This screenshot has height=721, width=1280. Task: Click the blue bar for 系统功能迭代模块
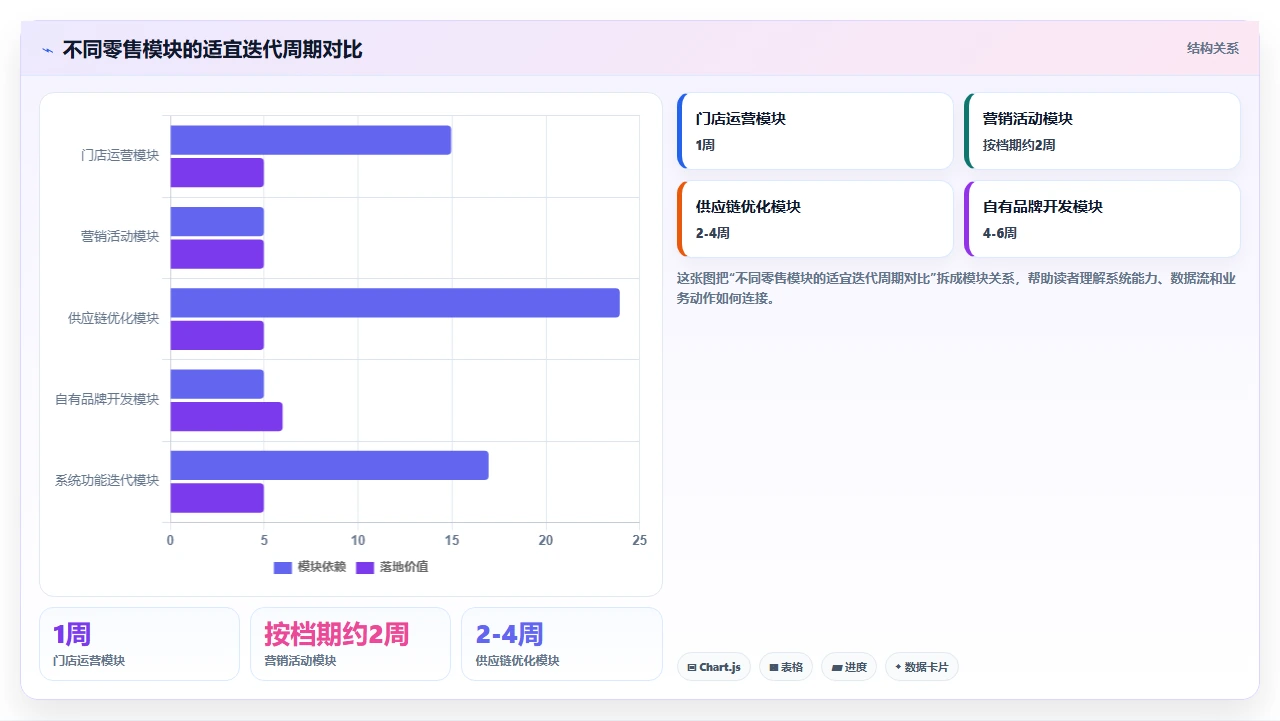coord(329,466)
